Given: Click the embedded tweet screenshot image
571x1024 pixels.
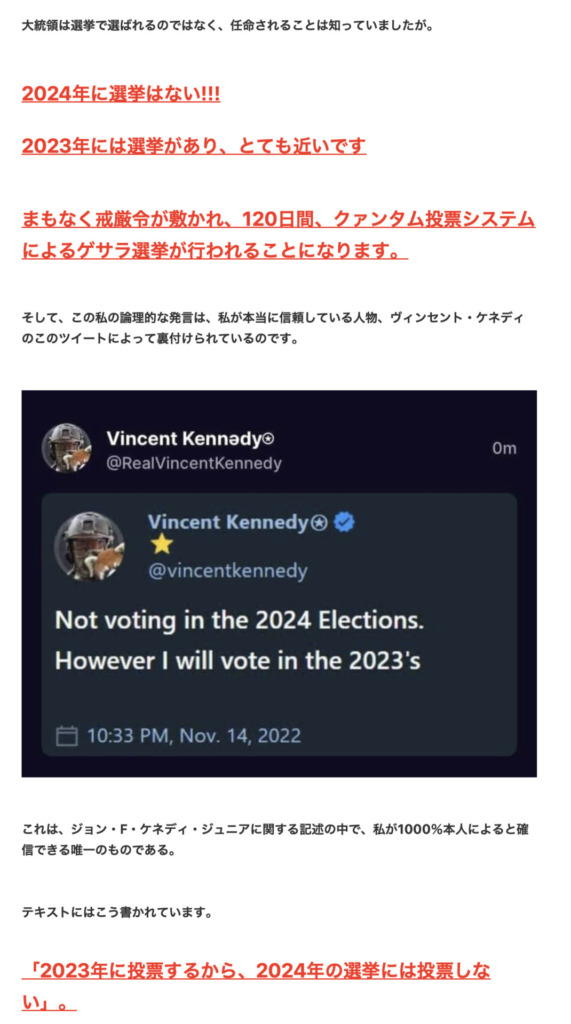Looking at the screenshot, I should pos(279,583).
